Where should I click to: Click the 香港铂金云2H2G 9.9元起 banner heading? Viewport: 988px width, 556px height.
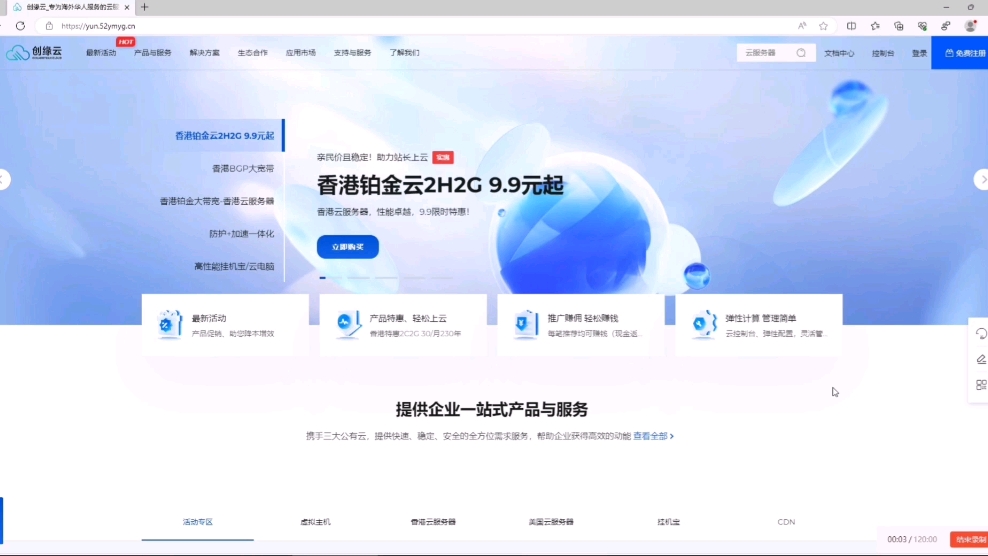pos(440,185)
